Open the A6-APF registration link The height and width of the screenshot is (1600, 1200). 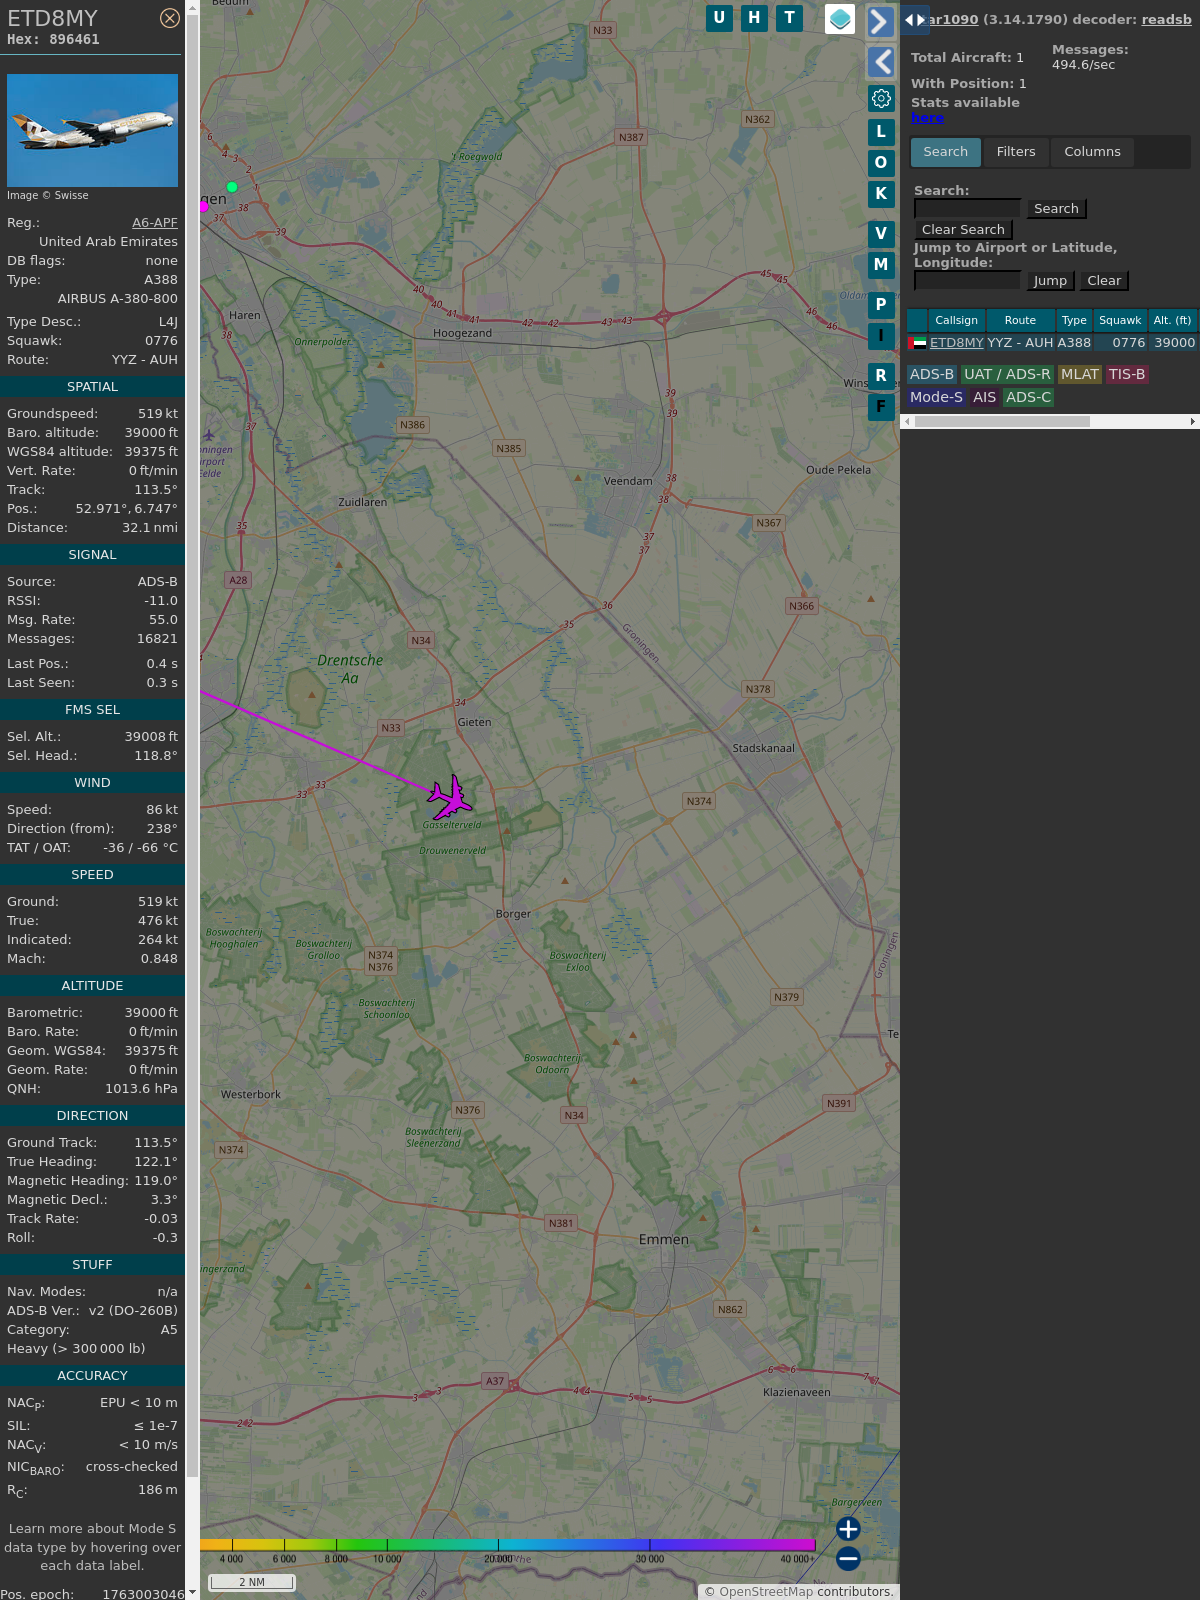point(155,223)
